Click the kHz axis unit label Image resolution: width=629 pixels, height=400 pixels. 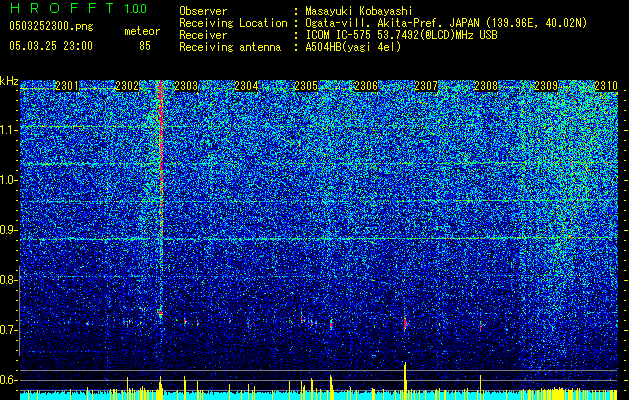[x=9, y=81]
